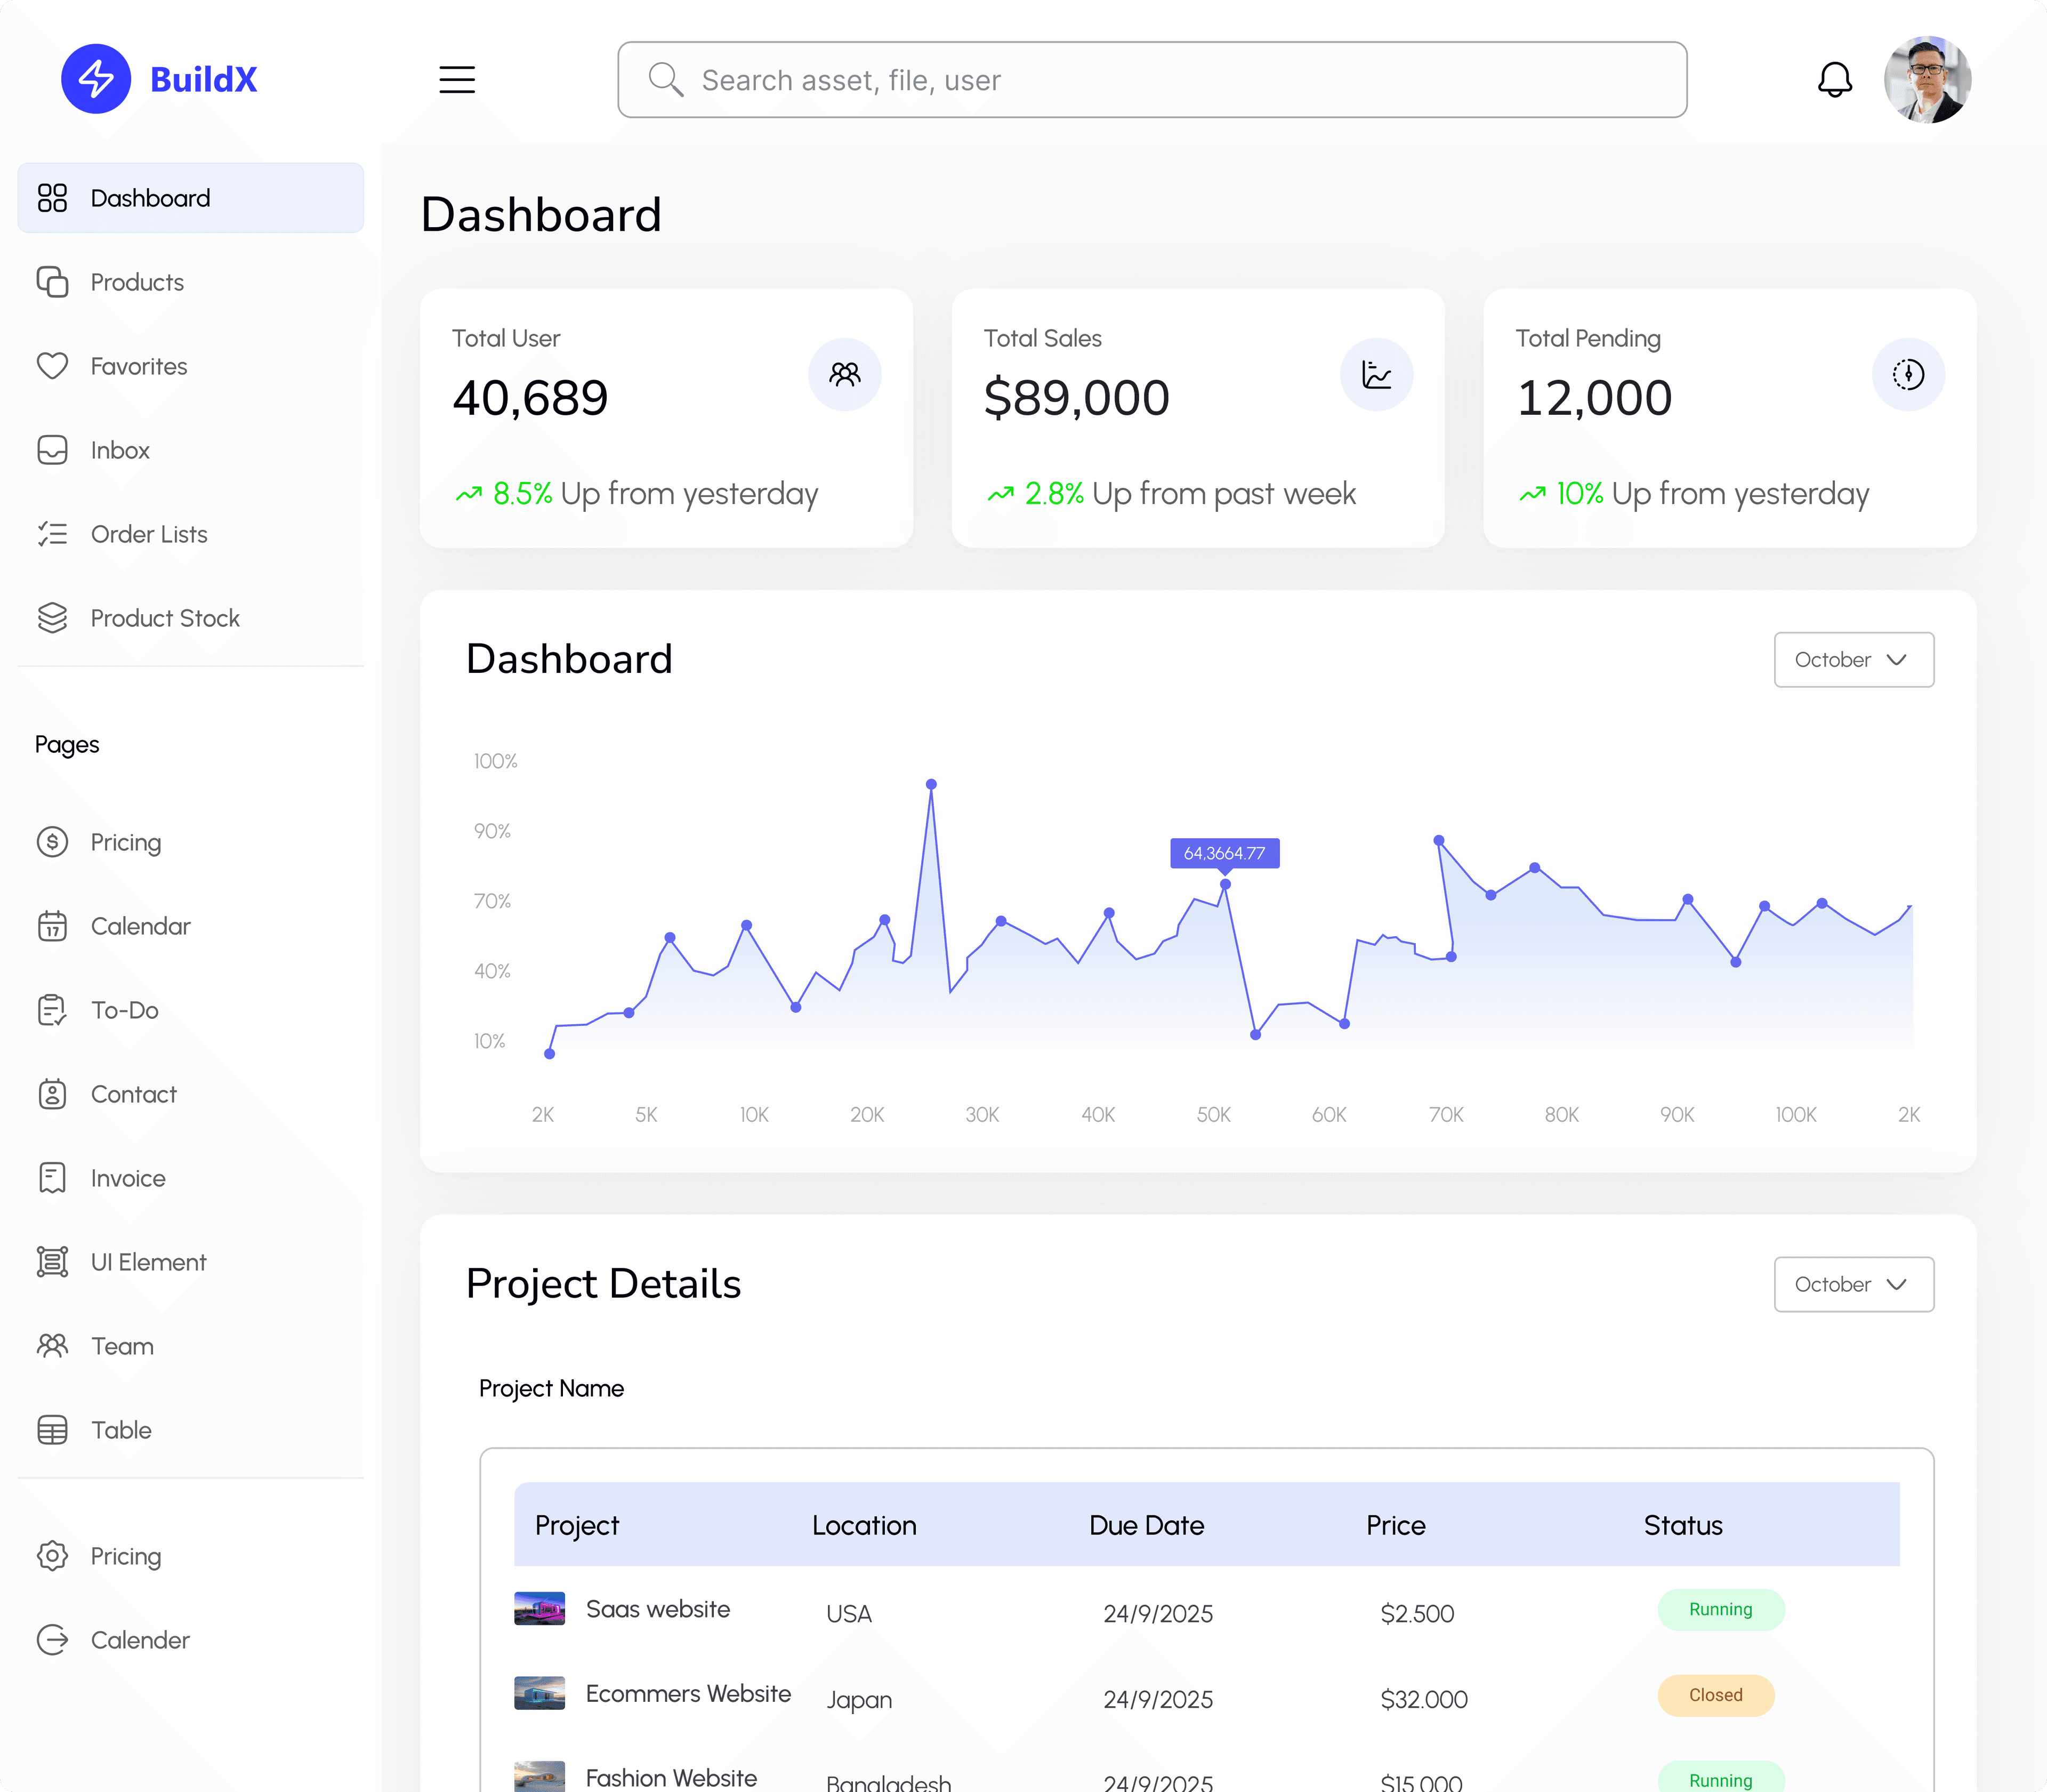Click the 64.3664.77 data point tooltip on chart
The image size is (2047, 1792).
[x=1224, y=853]
